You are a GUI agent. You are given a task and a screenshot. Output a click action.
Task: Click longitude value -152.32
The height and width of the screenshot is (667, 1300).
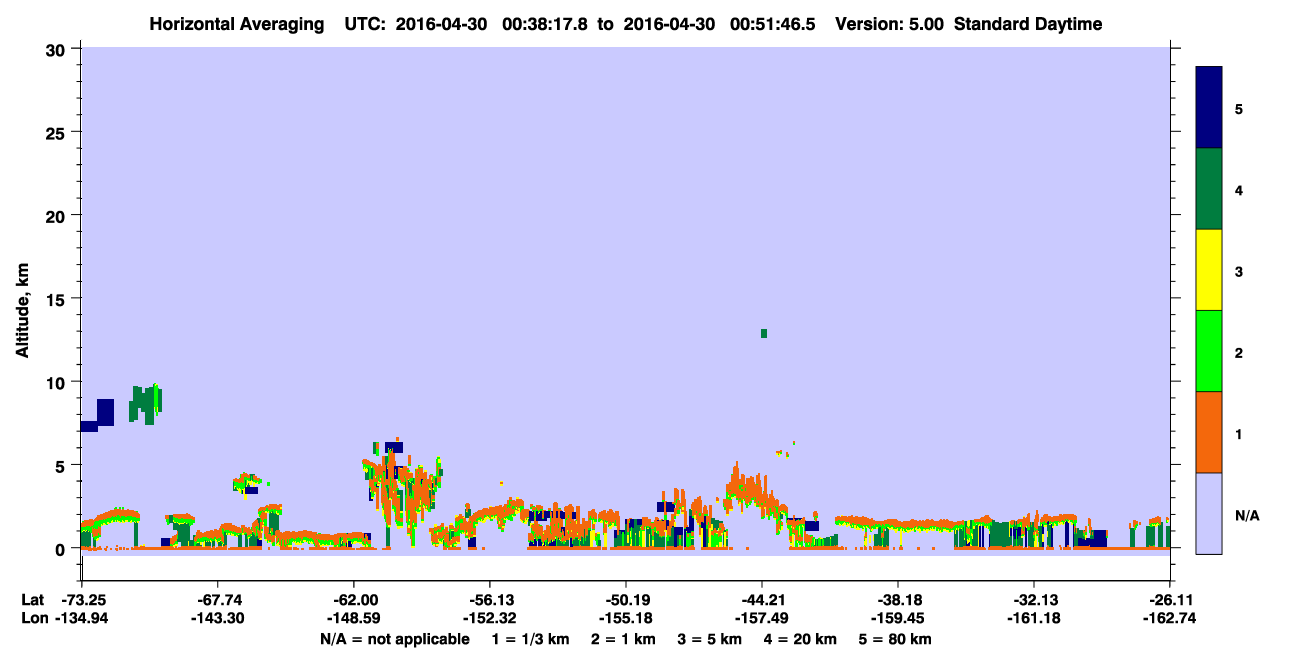490,617
